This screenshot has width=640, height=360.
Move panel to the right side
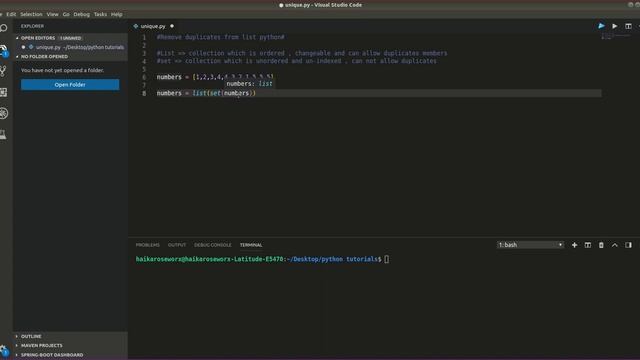click(628, 245)
